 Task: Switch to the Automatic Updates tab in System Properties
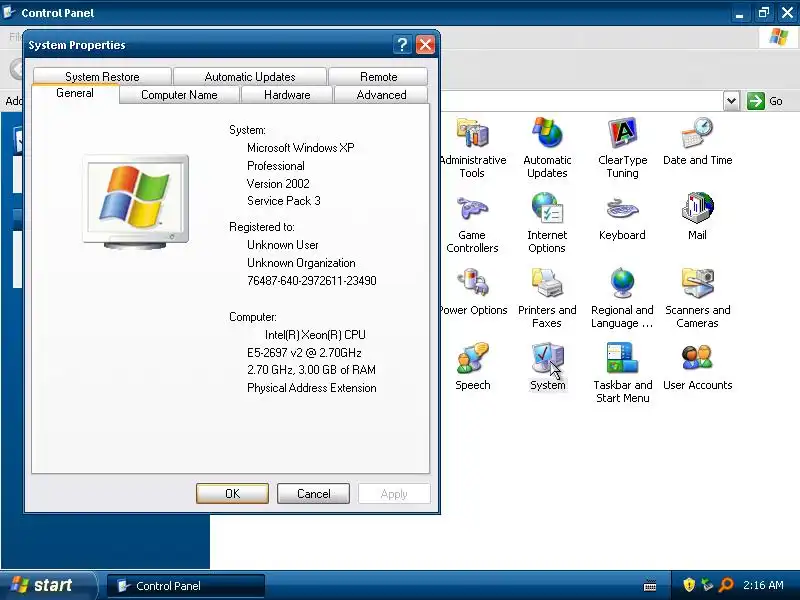(250, 77)
